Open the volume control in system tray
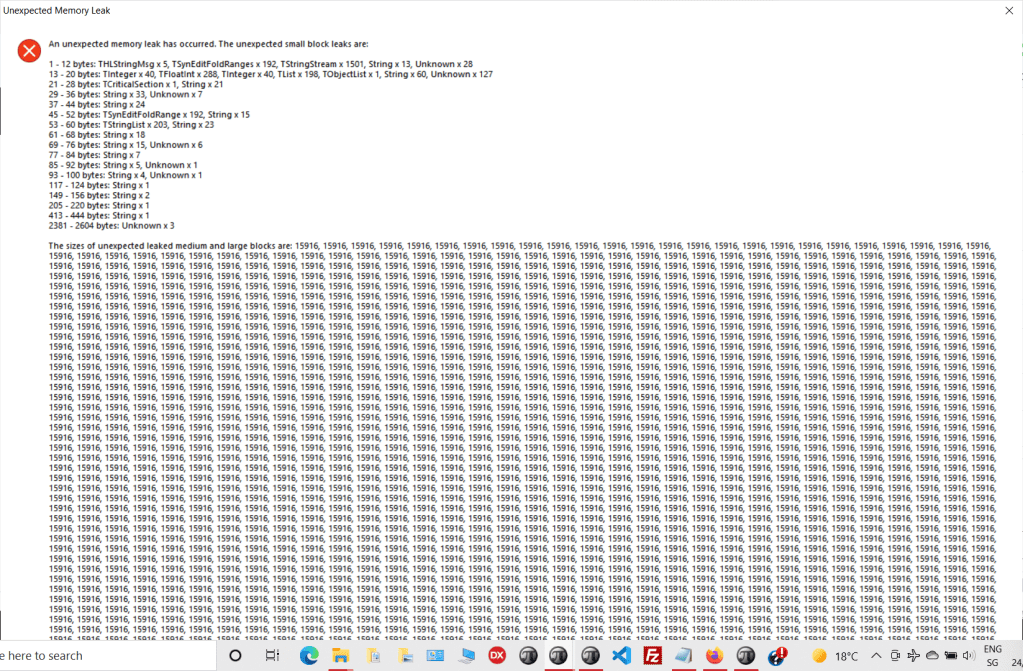 coord(968,656)
